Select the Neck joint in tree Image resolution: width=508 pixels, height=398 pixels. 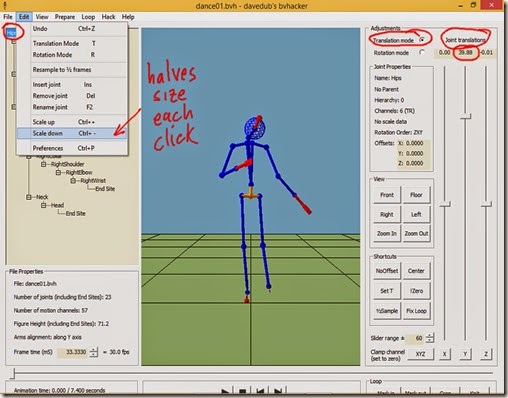(42, 197)
